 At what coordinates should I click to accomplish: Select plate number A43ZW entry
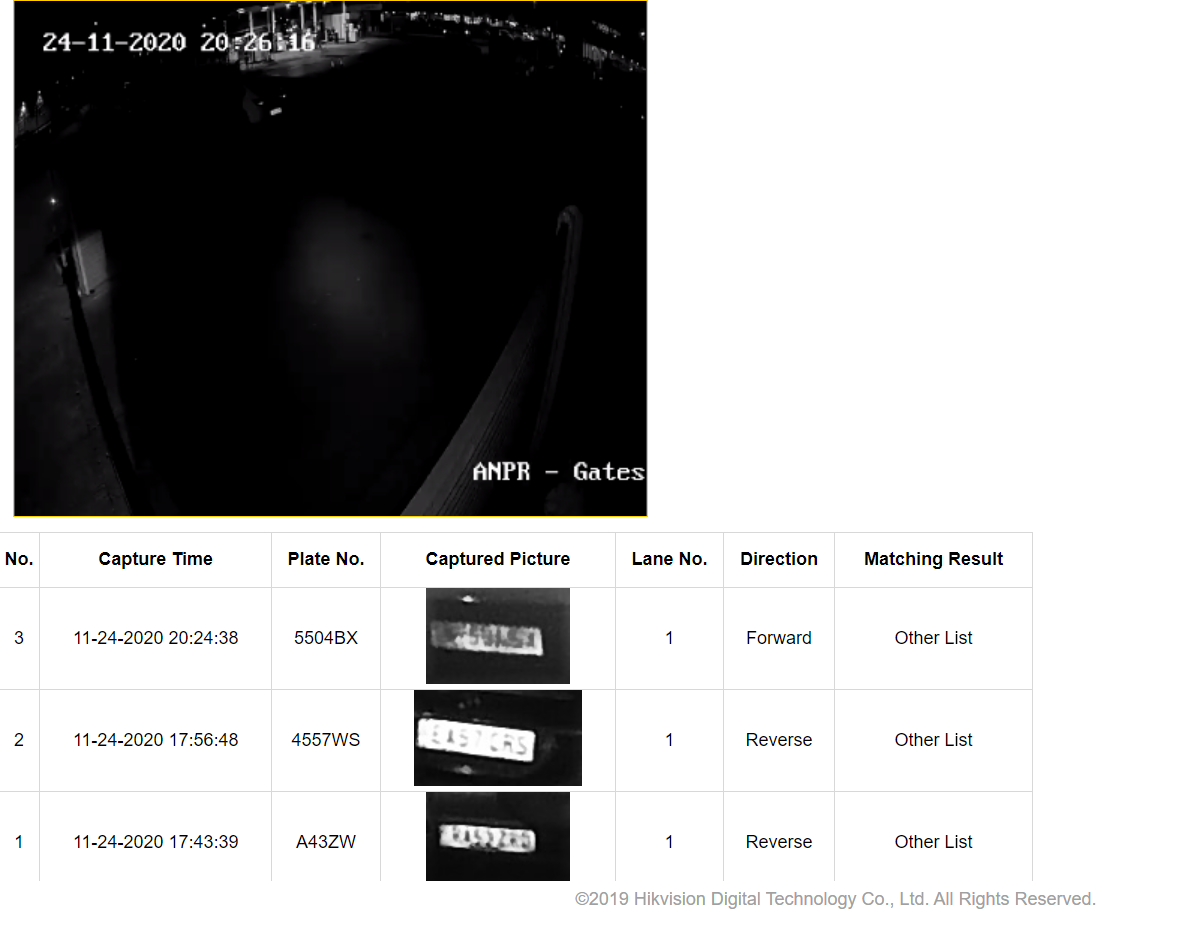(x=326, y=842)
